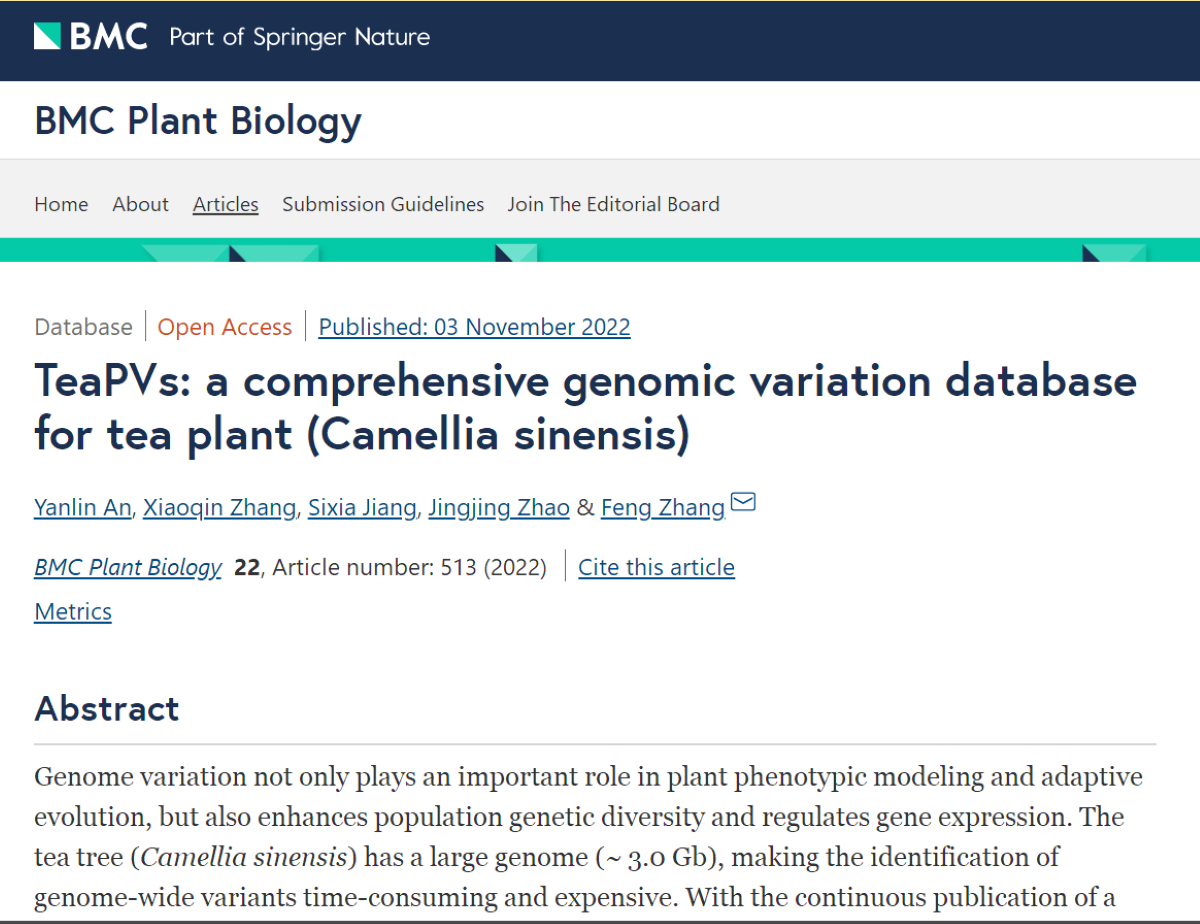
Task: Open Submission Guidelines page
Action: [x=383, y=204]
